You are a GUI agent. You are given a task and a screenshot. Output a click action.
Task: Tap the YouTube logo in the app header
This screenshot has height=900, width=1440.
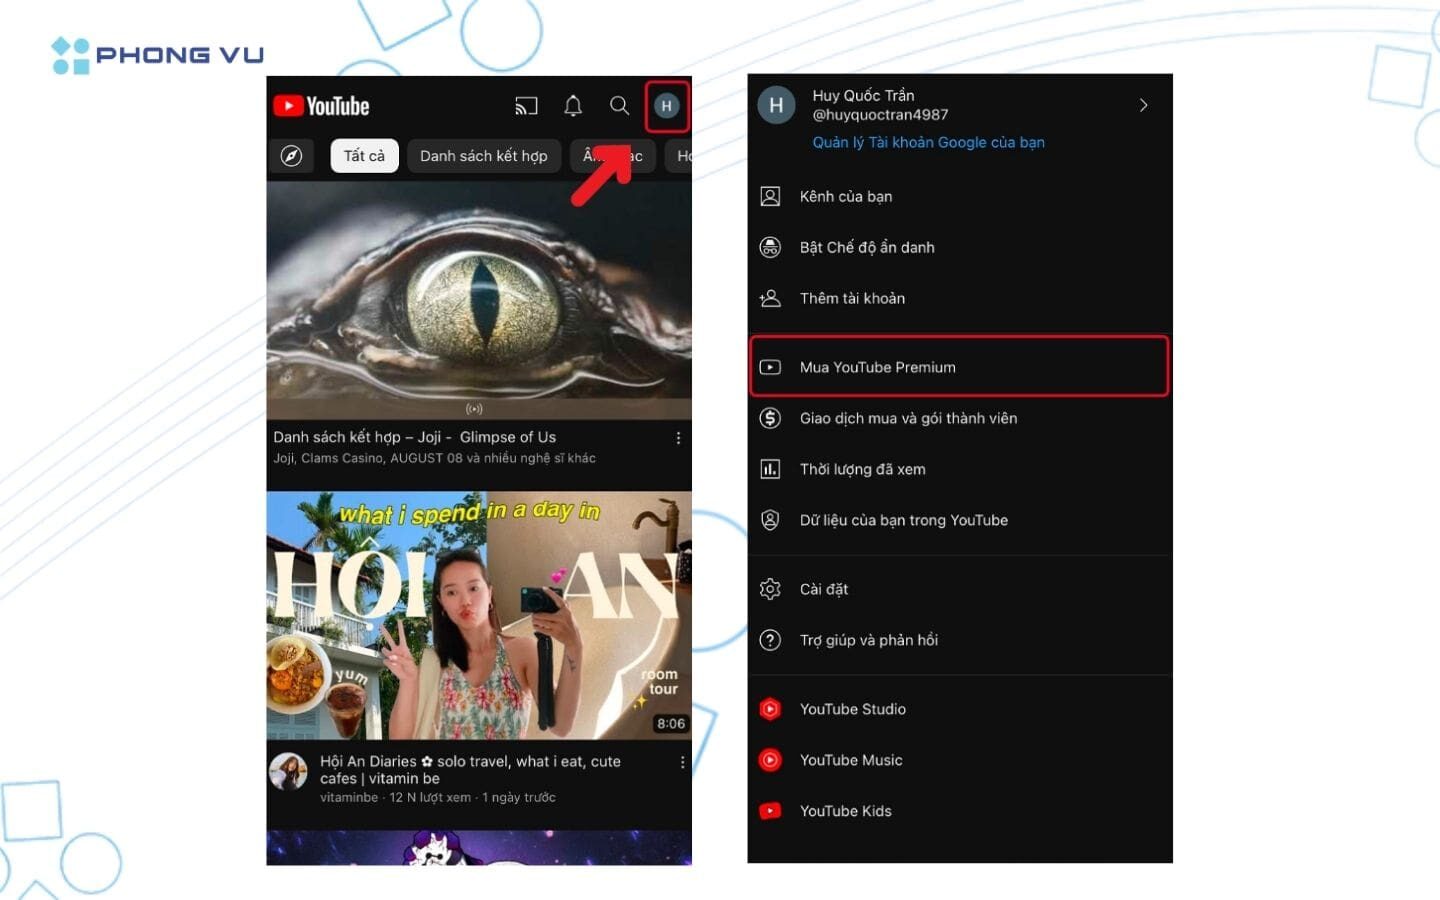321,106
